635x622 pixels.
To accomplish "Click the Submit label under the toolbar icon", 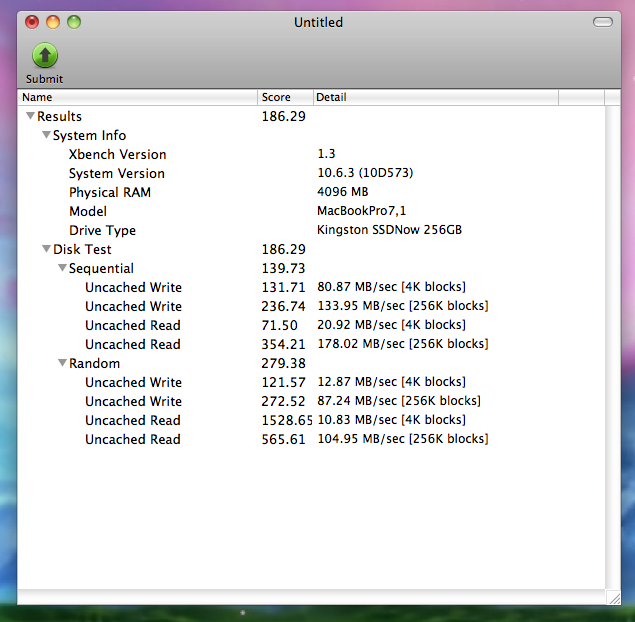I will 45,79.
